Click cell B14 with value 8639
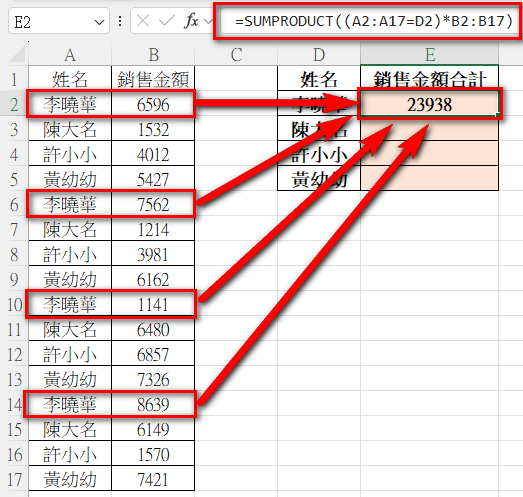This screenshot has height=497, width=523. [153, 404]
